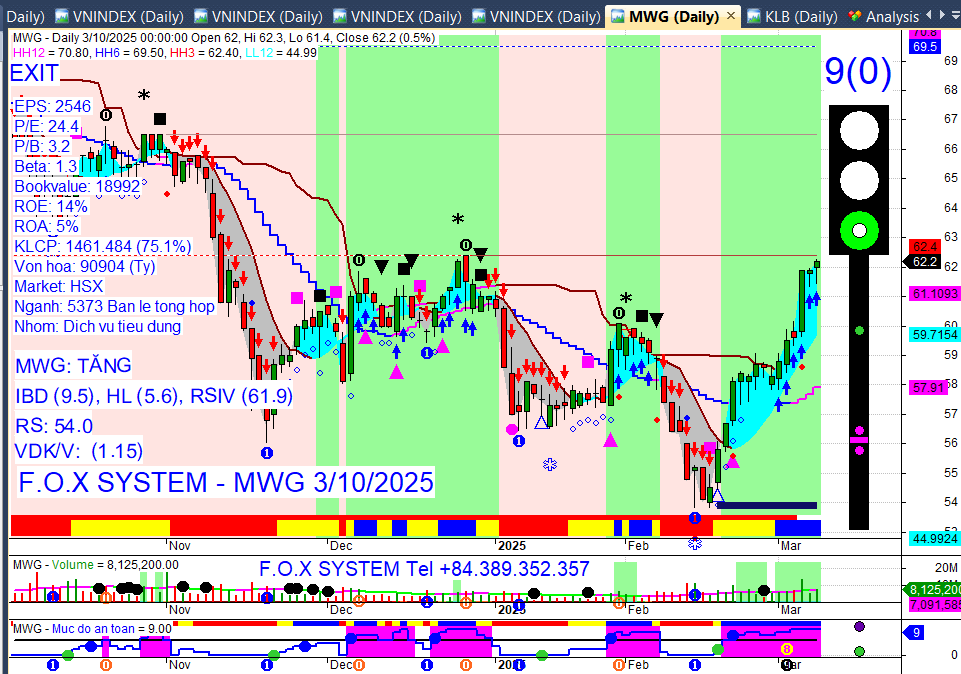Click the F.O.X SYSTEM Tel phone text
Viewport: 961px width, 674px height.
tap(424, 569)
